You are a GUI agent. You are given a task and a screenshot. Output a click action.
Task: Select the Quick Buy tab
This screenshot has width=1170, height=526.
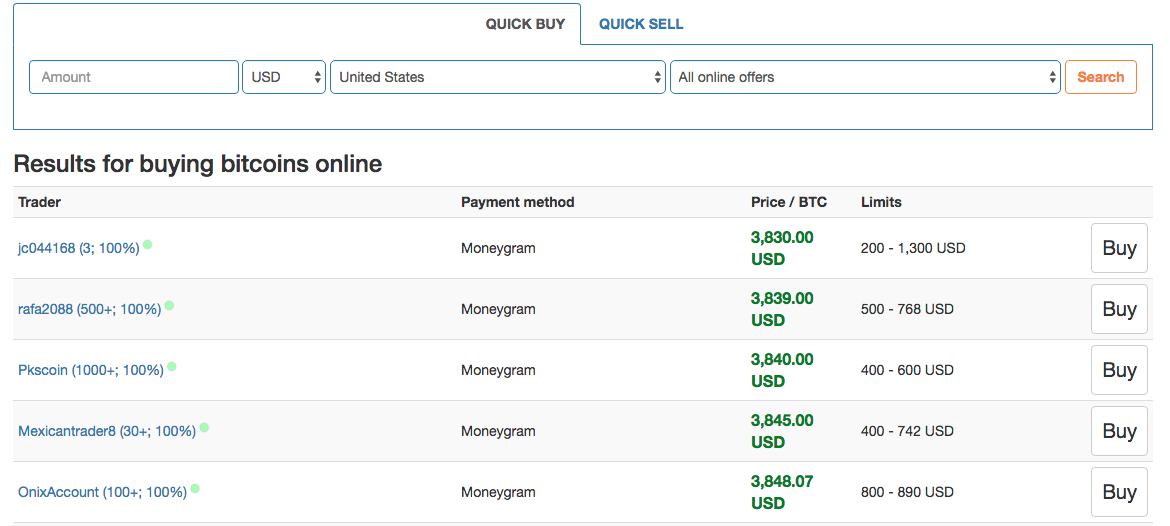[525, 24]
